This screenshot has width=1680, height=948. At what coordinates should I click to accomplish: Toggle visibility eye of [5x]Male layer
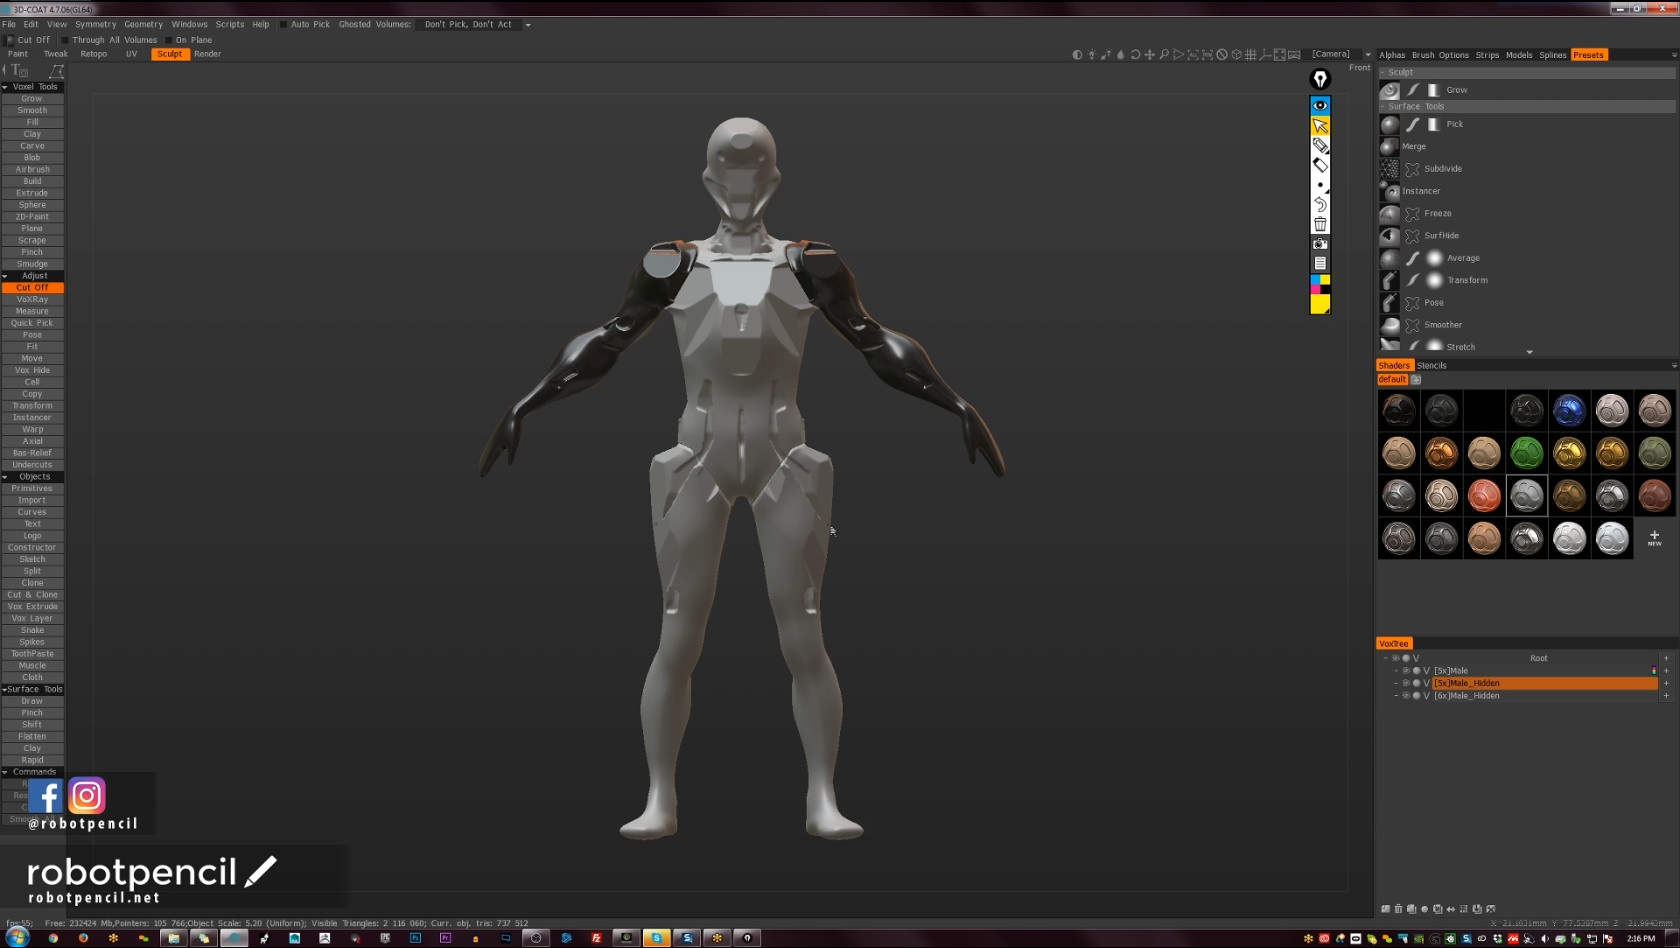1406,671
